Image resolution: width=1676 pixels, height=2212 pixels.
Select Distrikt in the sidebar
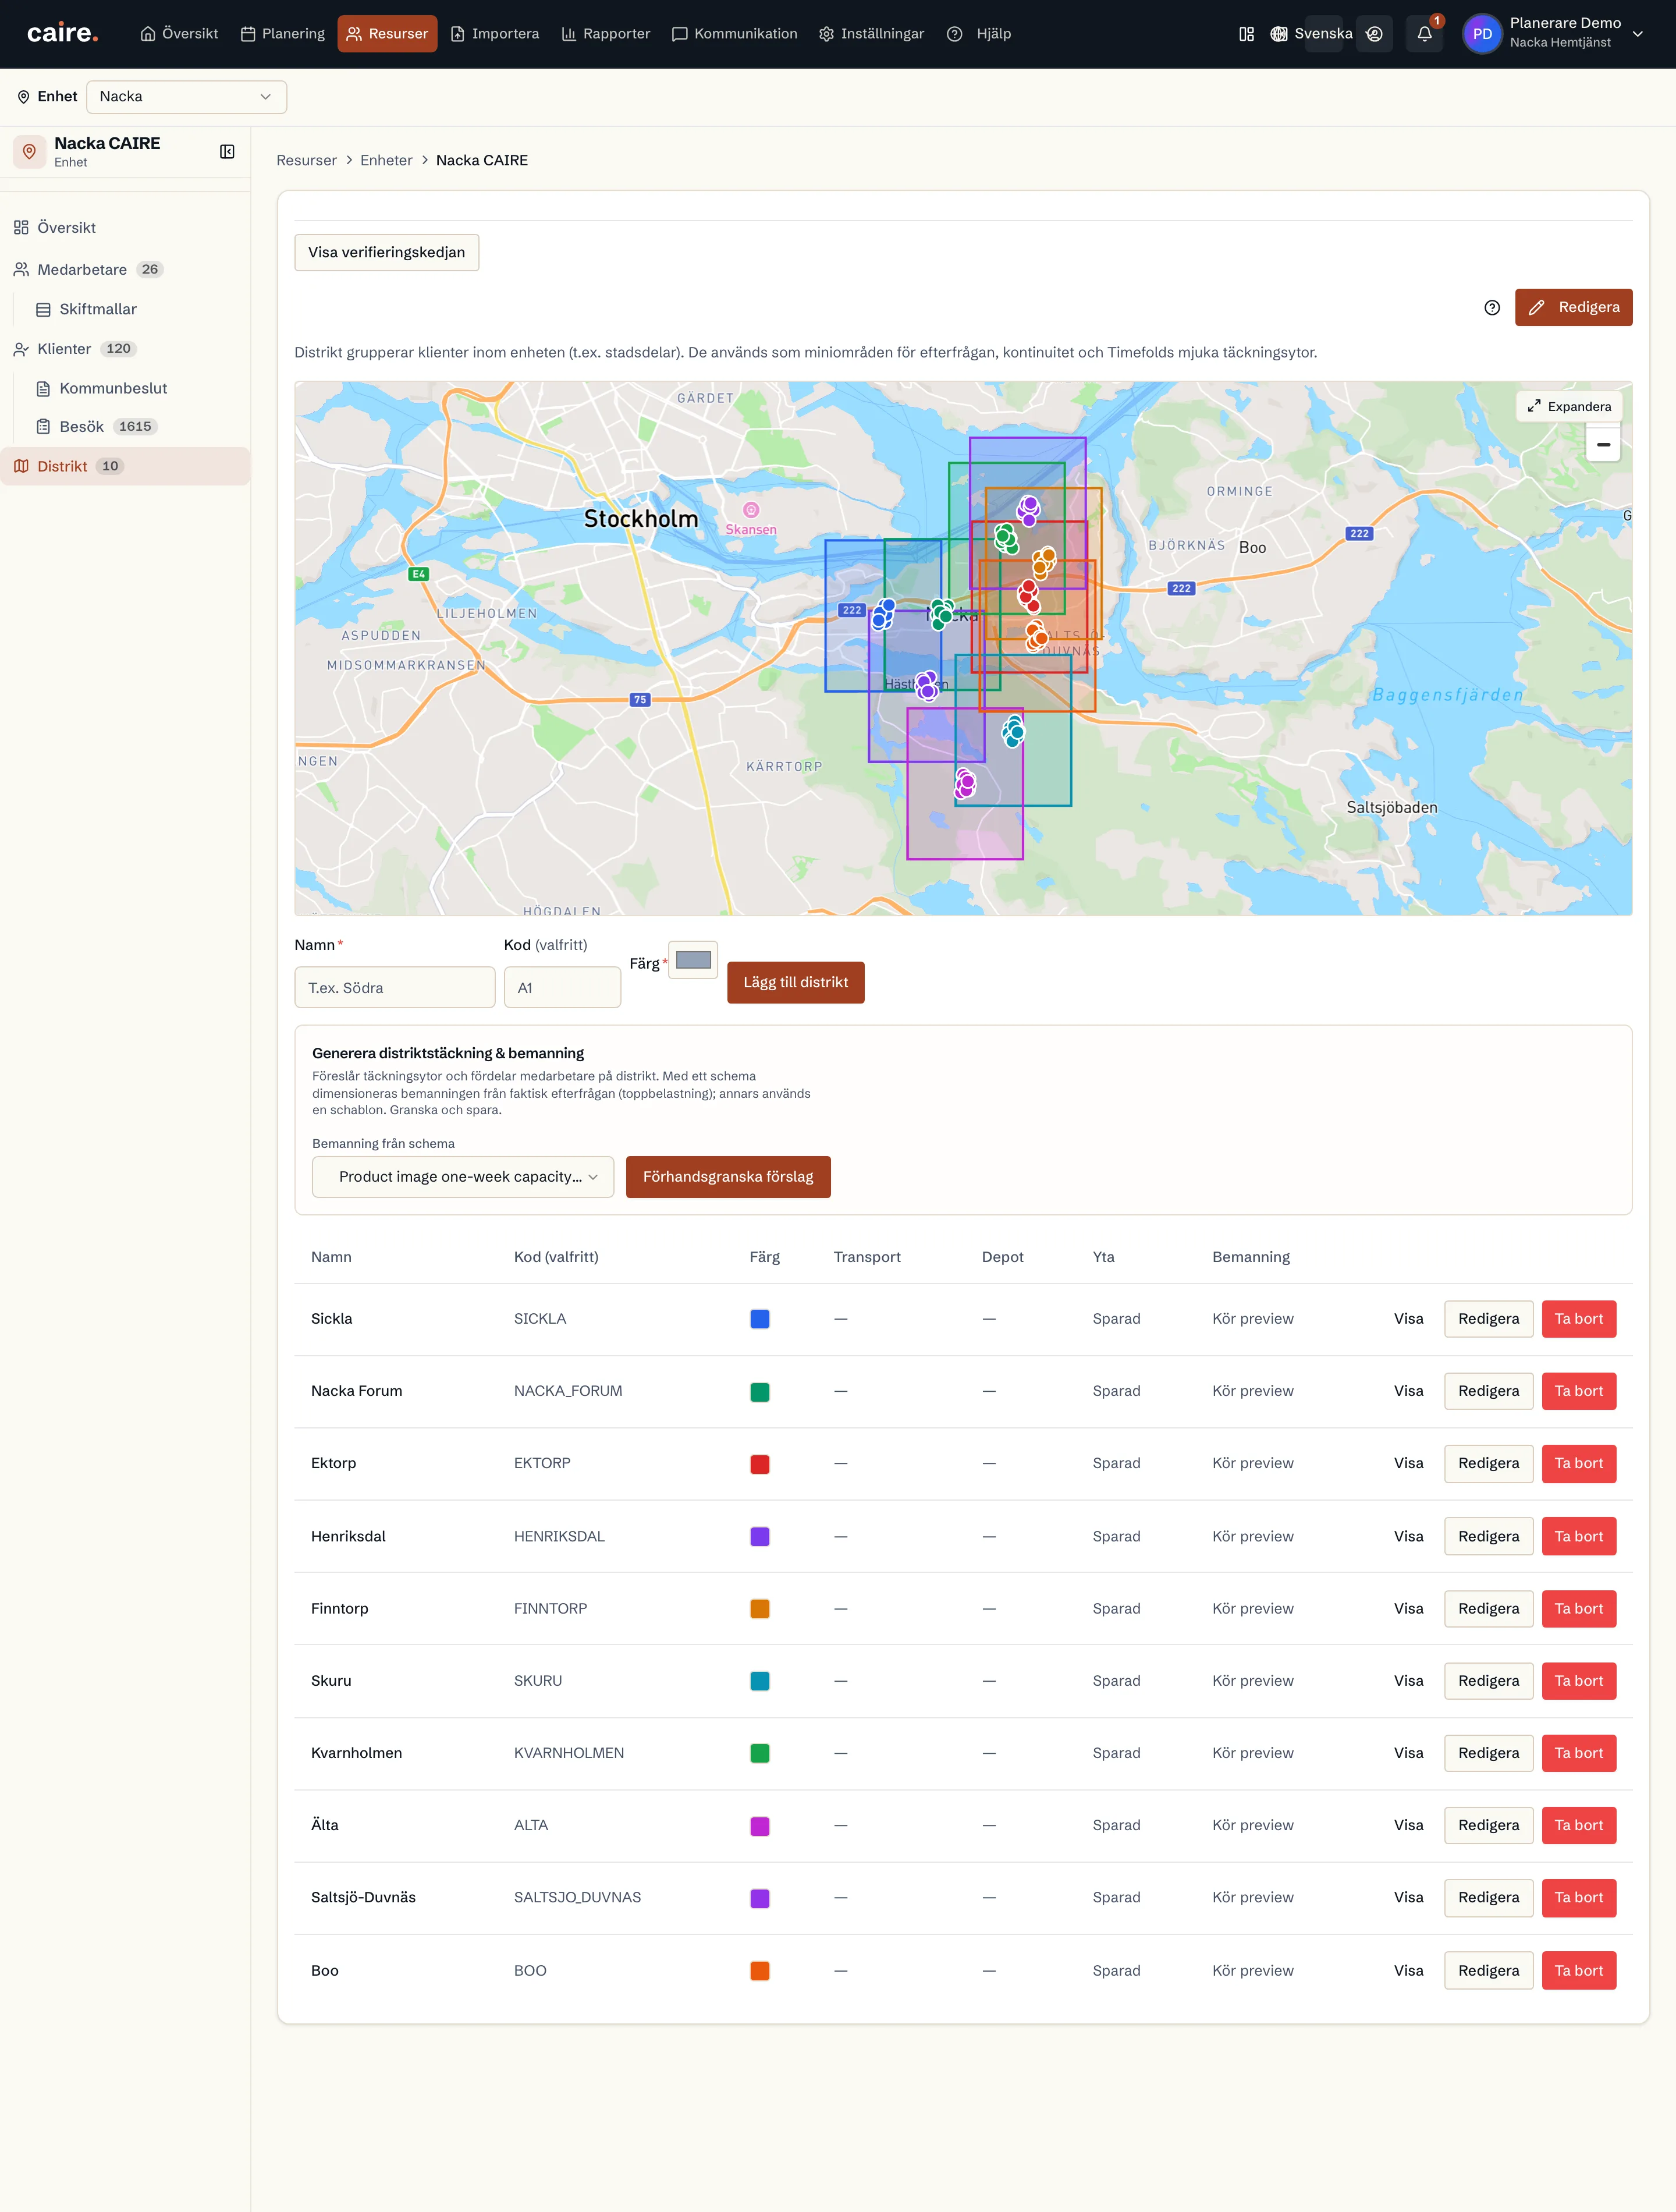point(125,467)
